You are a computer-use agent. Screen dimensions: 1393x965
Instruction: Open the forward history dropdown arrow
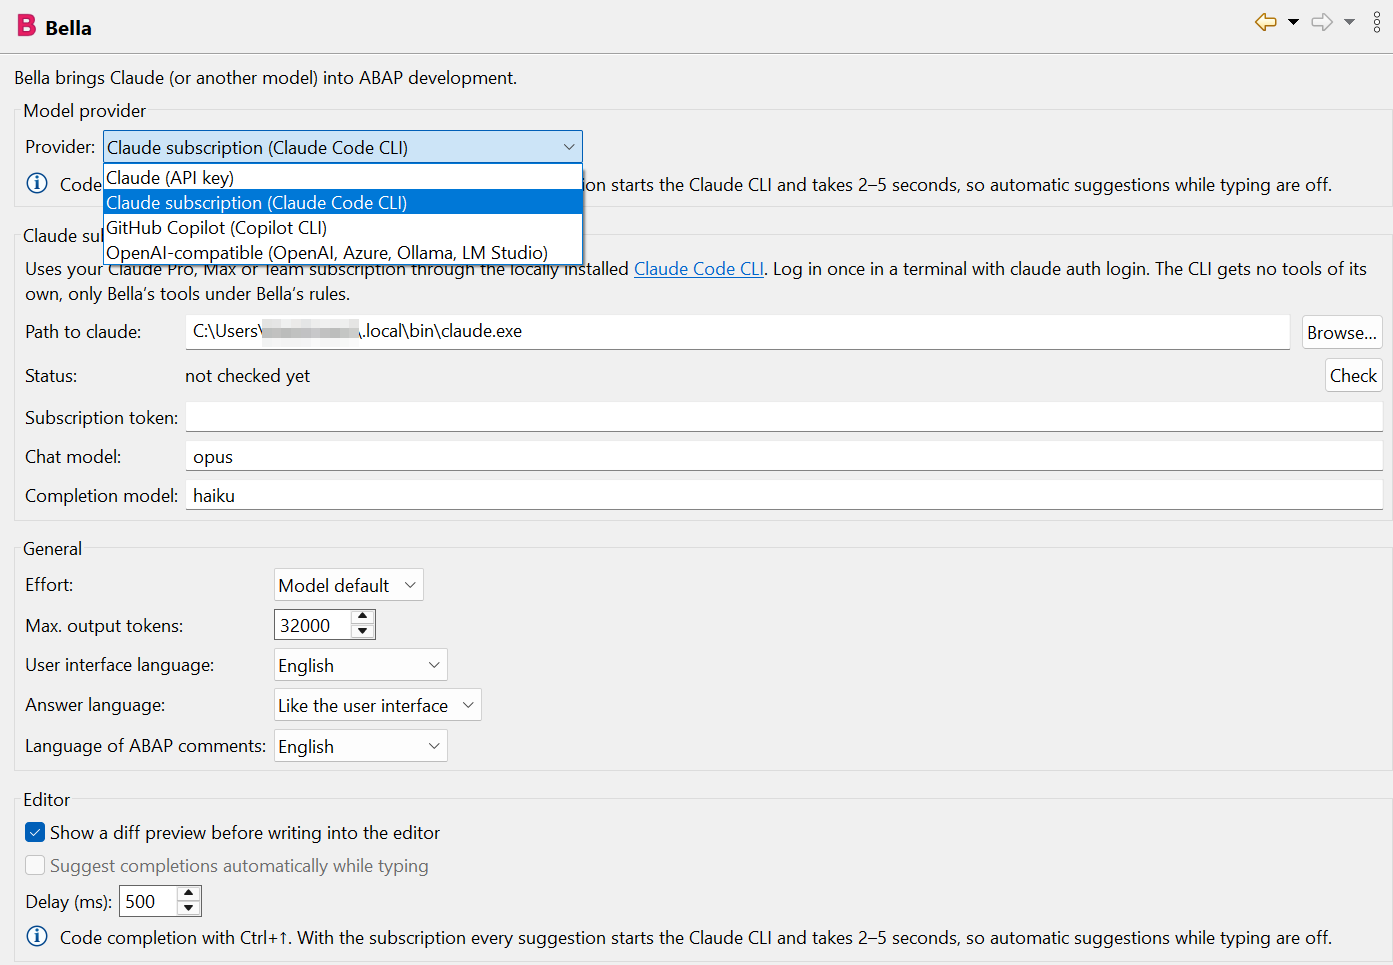coord(1349,22)
